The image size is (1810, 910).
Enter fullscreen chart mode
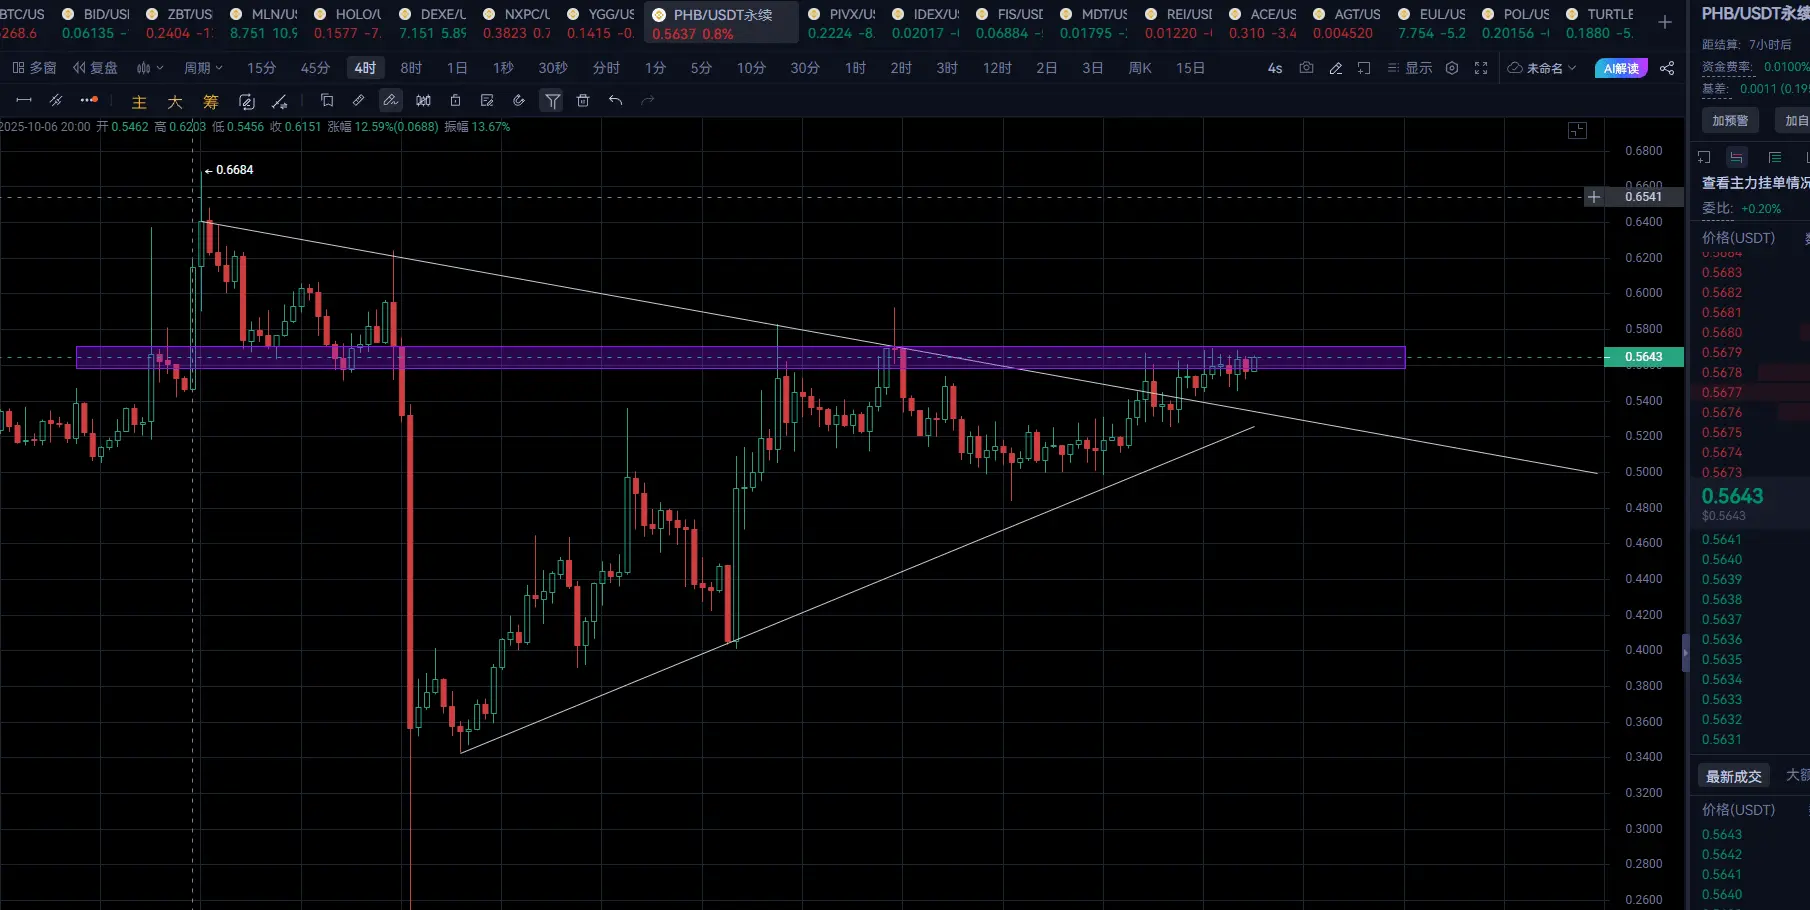tap(1481, 68)
